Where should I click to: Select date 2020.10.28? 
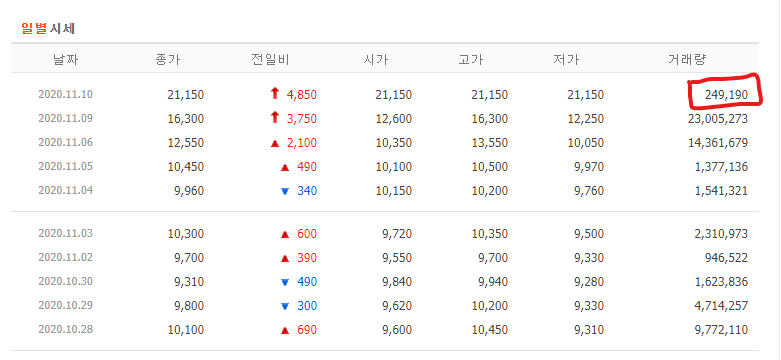pos(65,329)
